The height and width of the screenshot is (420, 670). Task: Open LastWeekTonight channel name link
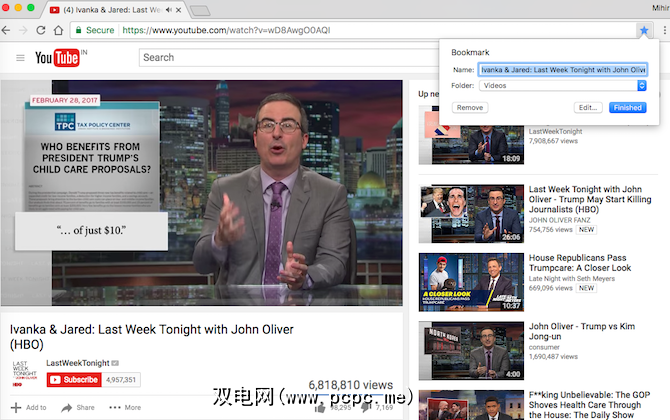tap(78, 363)
